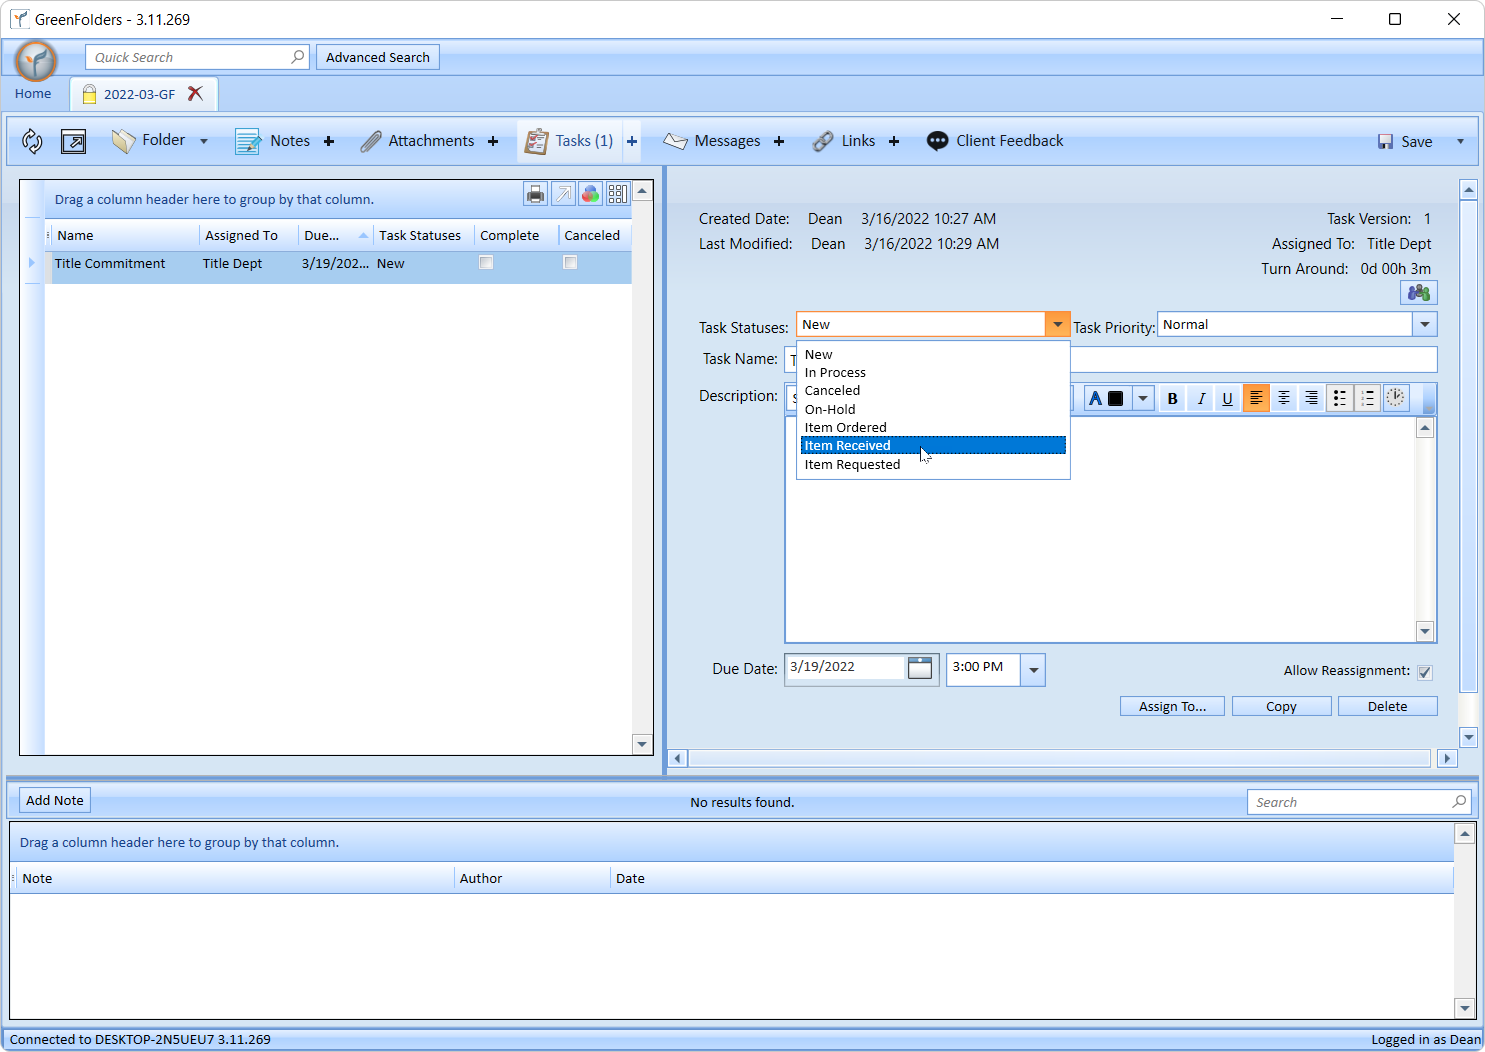Toggle underline formatting in description

point(1228,398)
